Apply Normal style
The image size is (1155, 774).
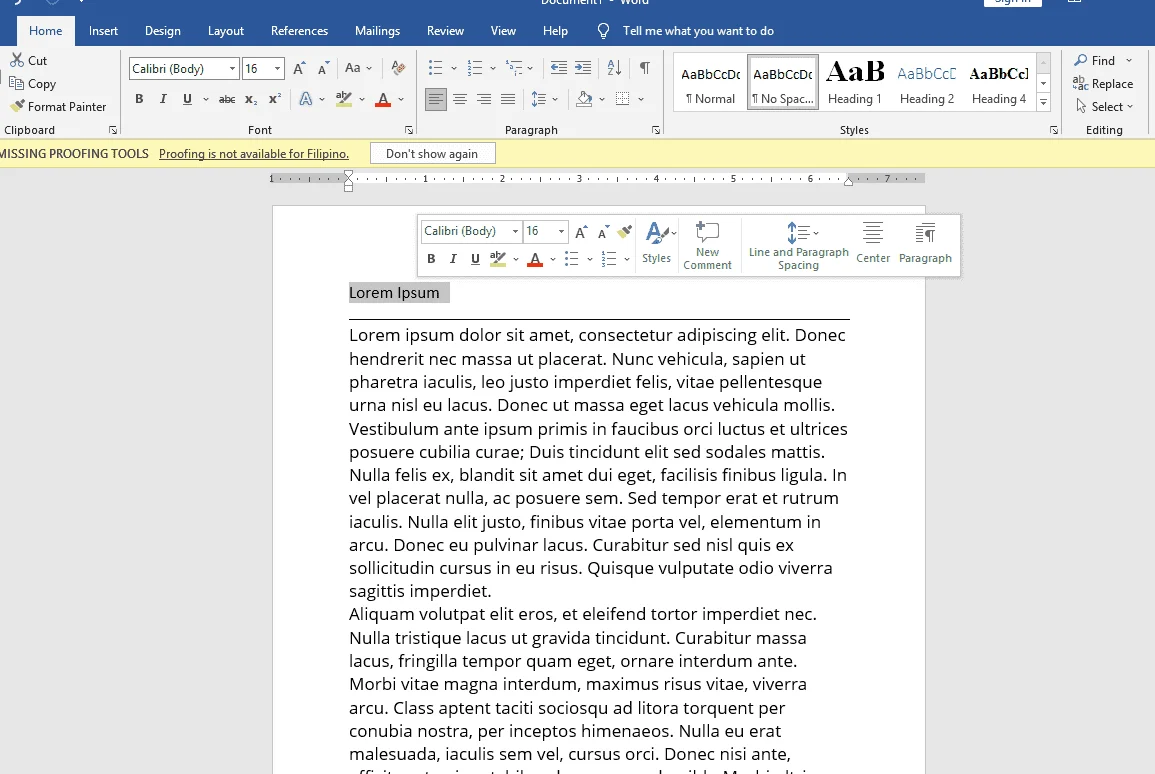point(710,82)
